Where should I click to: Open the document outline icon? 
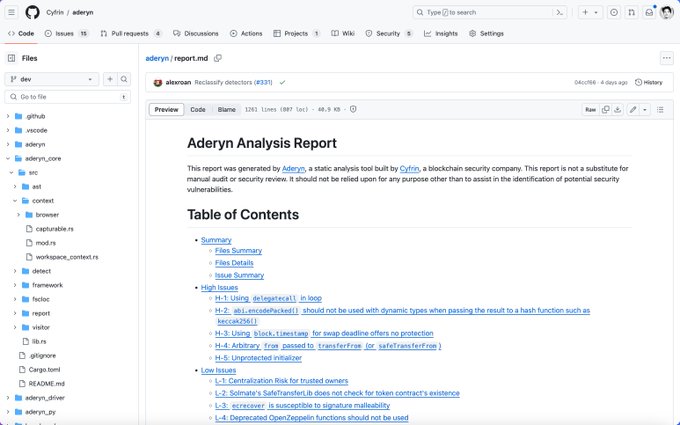click(660, 110)
